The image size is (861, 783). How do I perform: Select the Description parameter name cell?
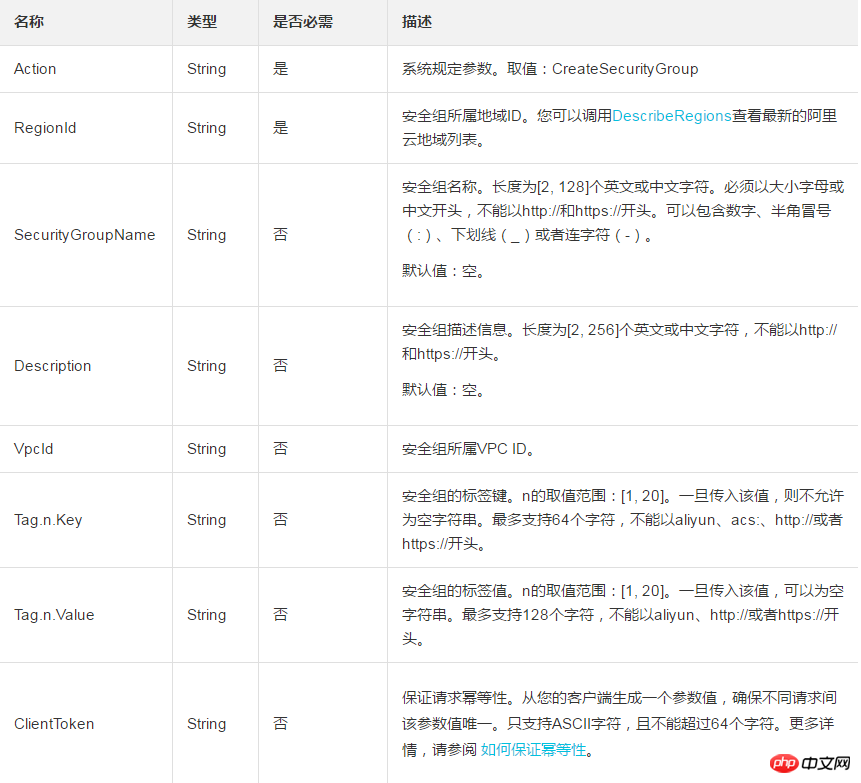(52, 366)
